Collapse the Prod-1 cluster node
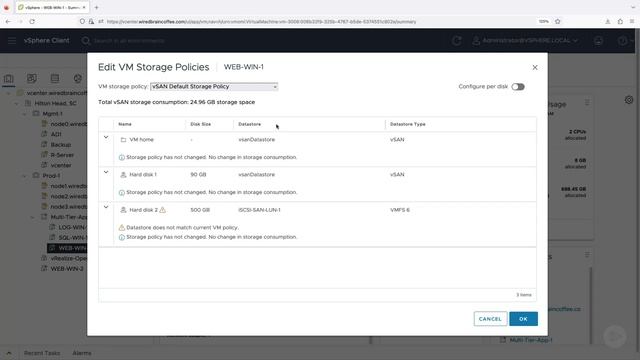This screenshot has width=640, height=360. pyautogui.click(x=24, y=176)
